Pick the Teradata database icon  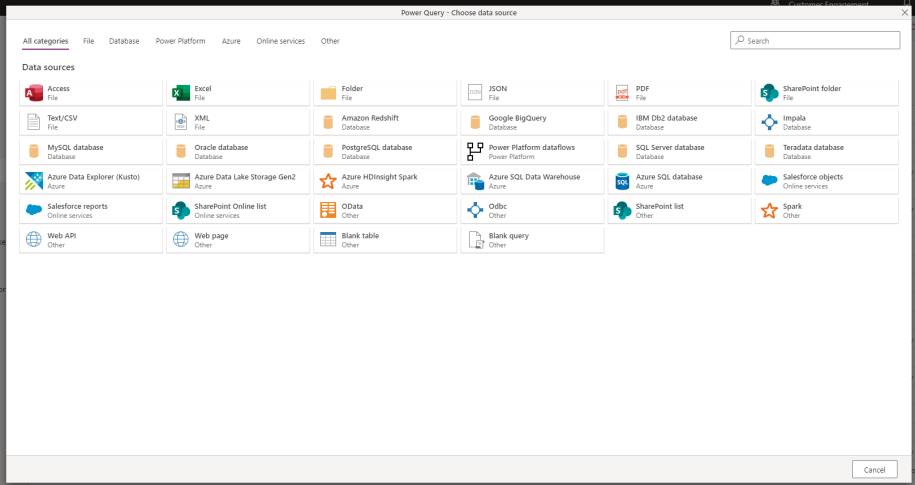coord(769,152)
